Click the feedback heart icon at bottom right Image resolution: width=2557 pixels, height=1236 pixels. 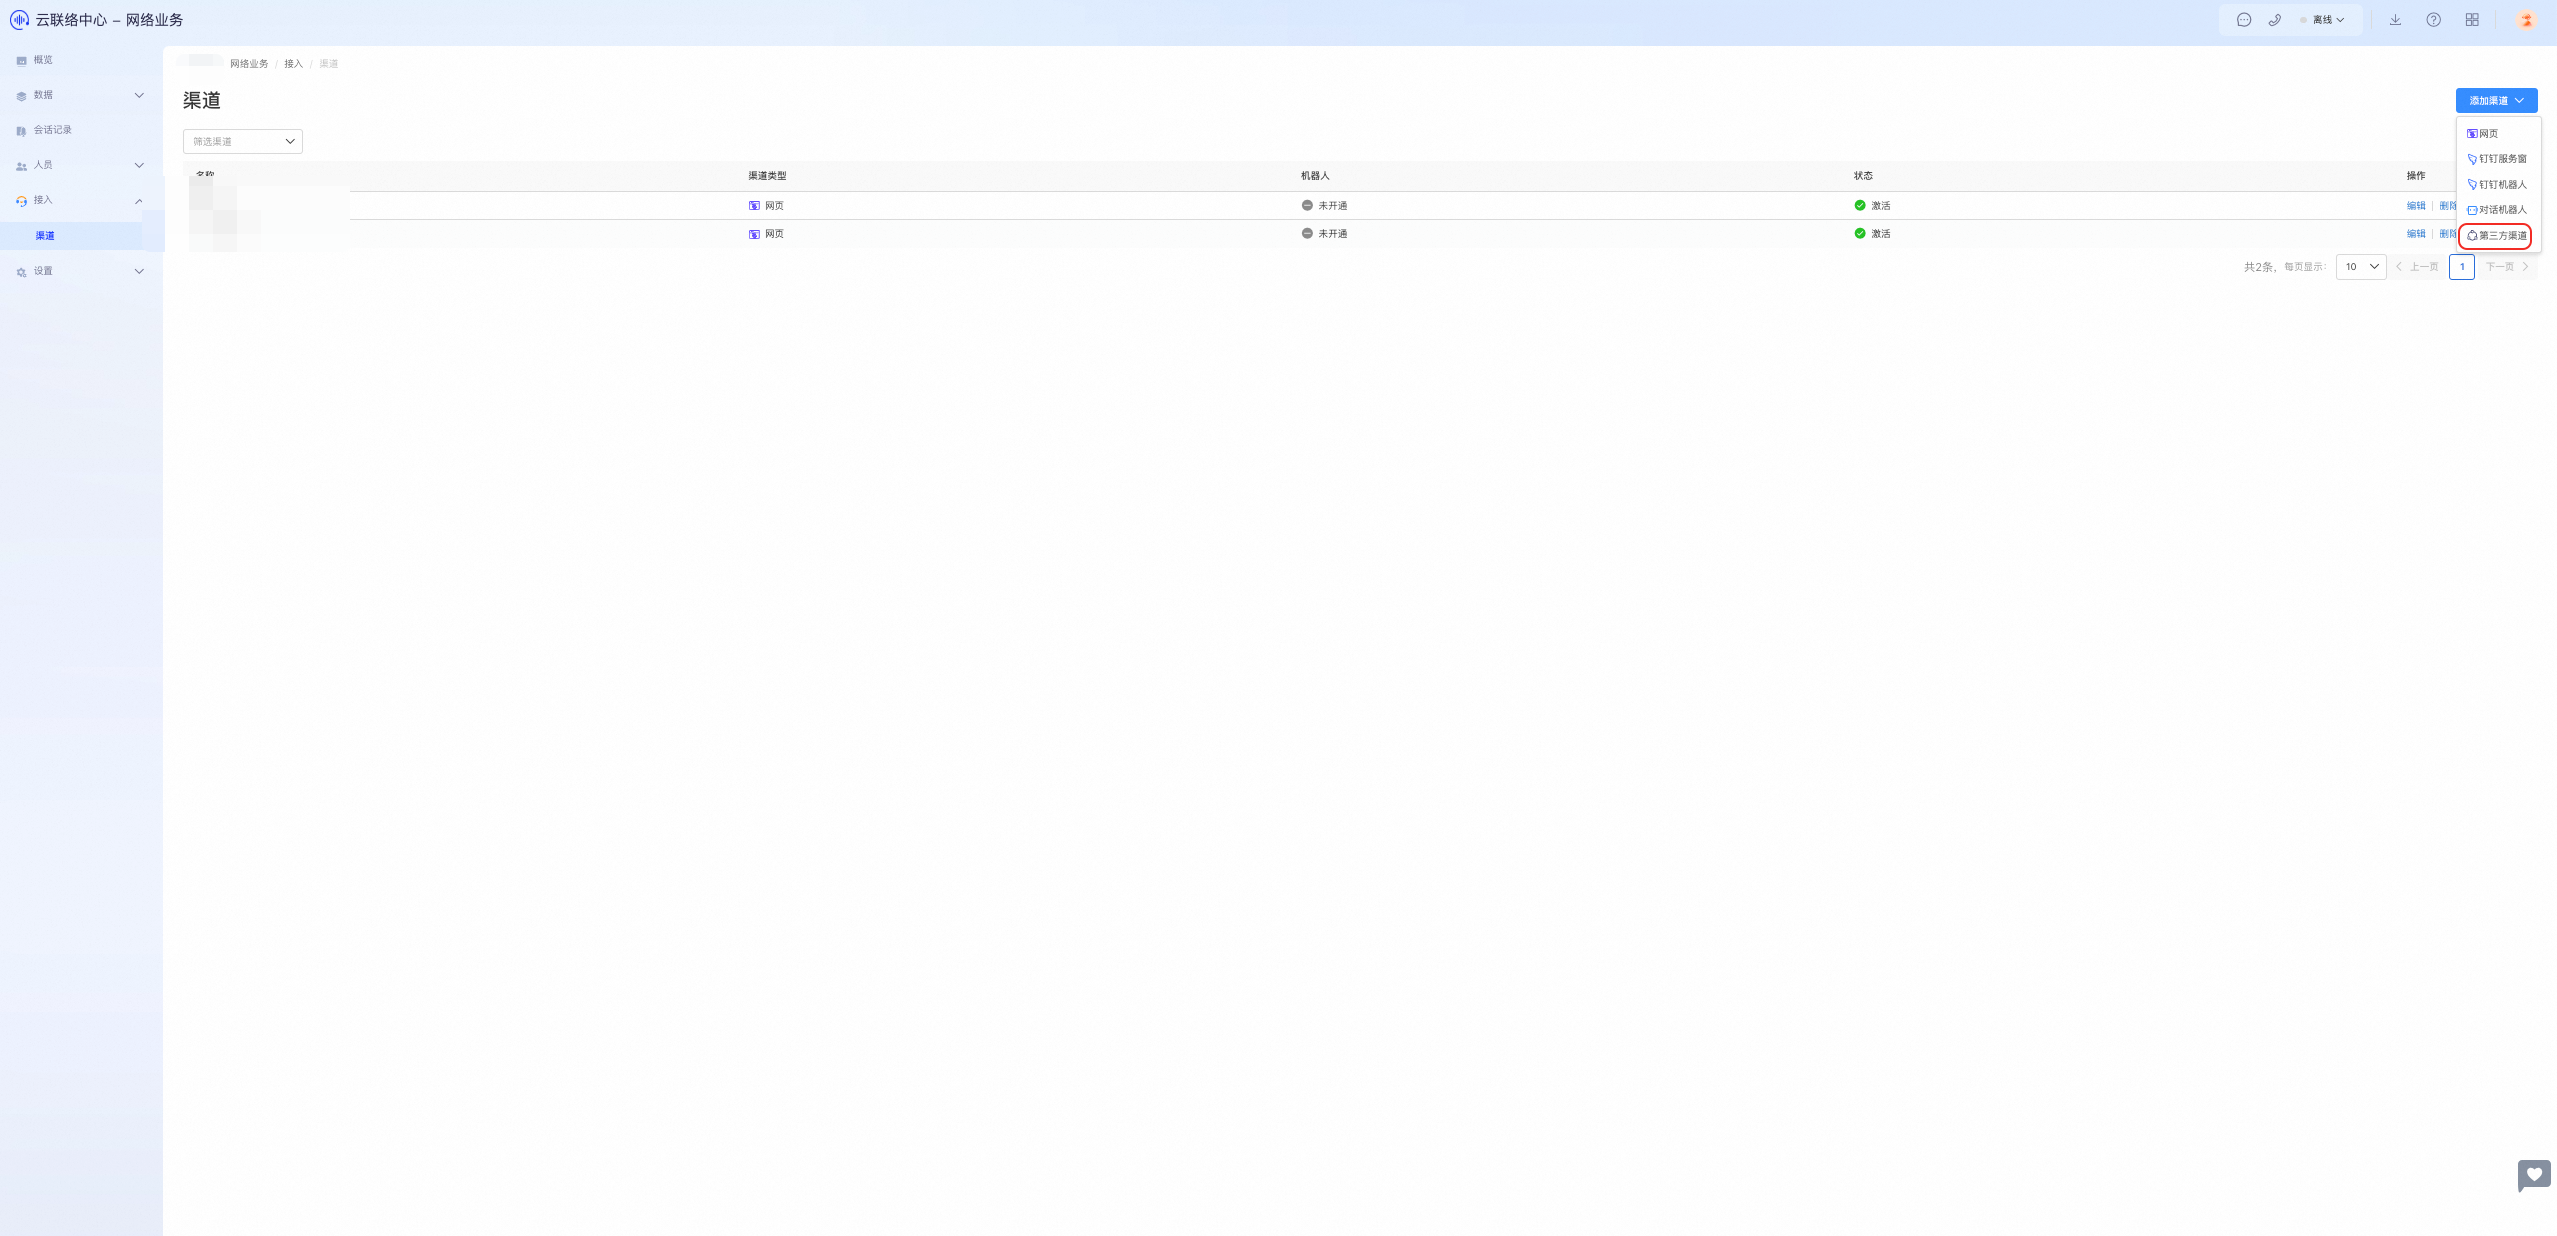(x=2534, y=1174)
